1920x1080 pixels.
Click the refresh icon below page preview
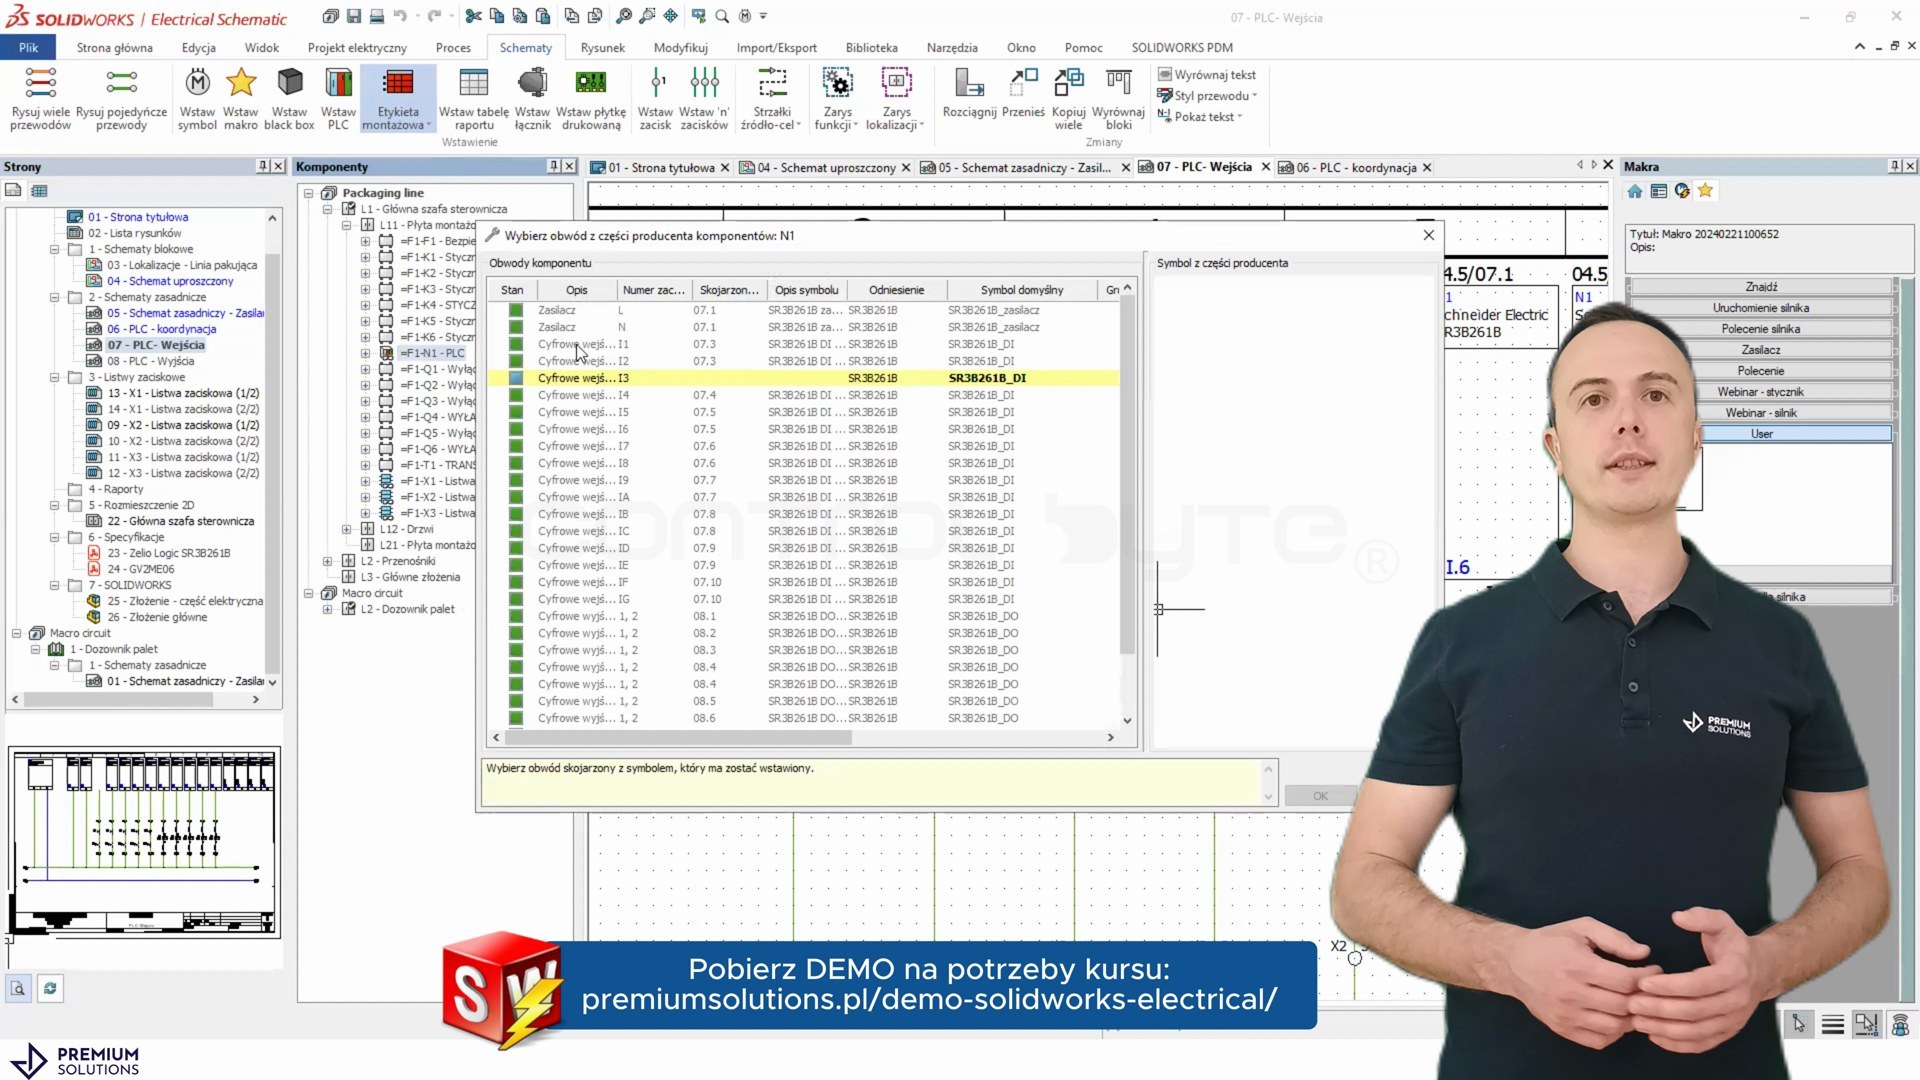tap(50, 988)
